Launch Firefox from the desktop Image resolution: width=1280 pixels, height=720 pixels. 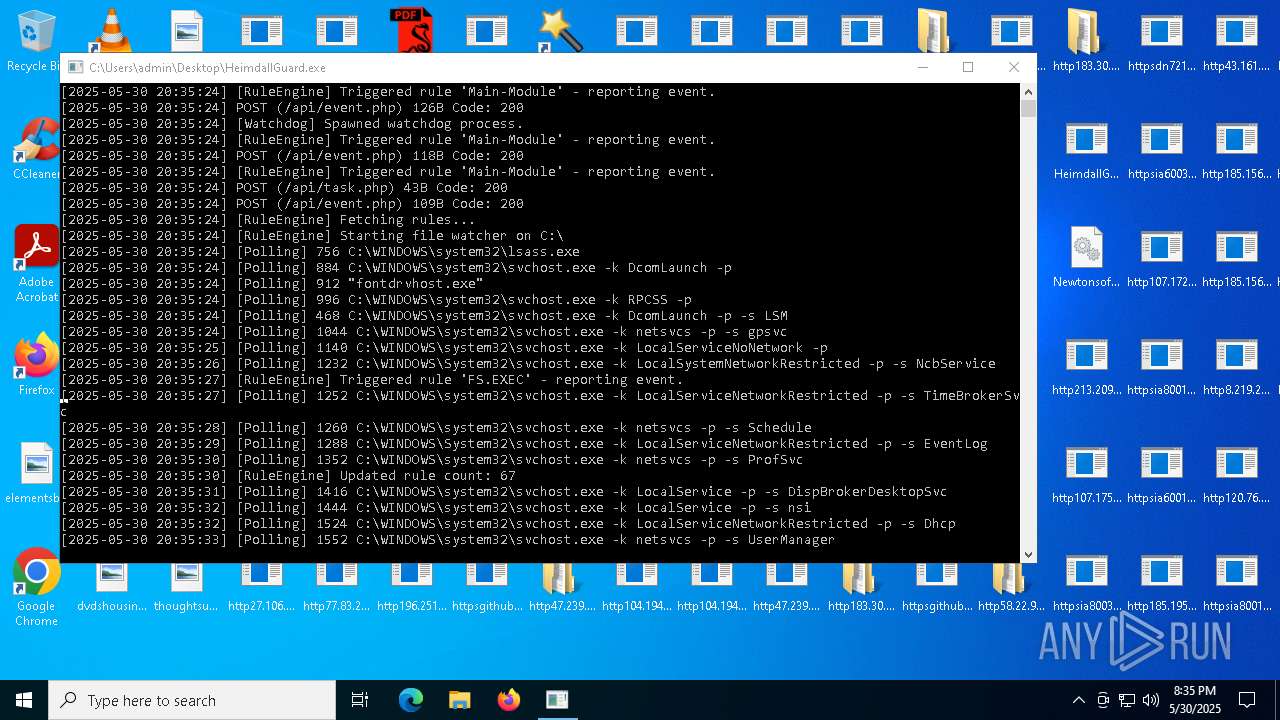37,364
